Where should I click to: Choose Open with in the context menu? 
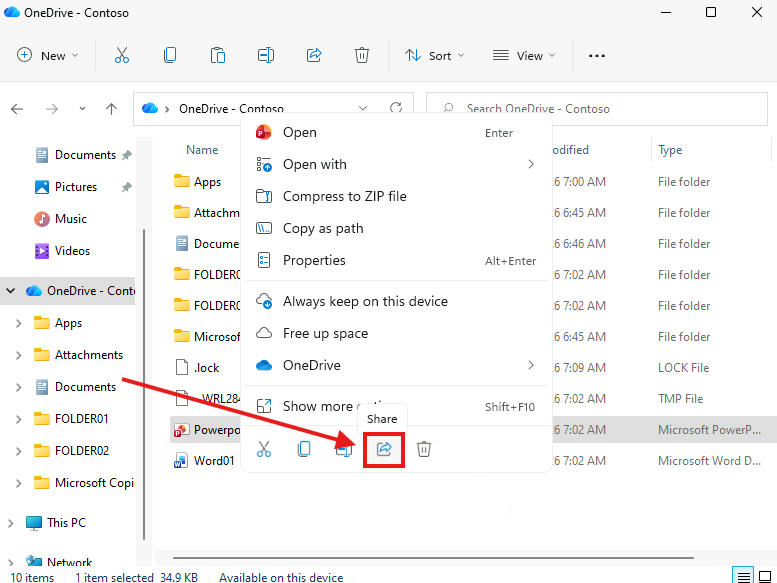click(x=397, y=164)
